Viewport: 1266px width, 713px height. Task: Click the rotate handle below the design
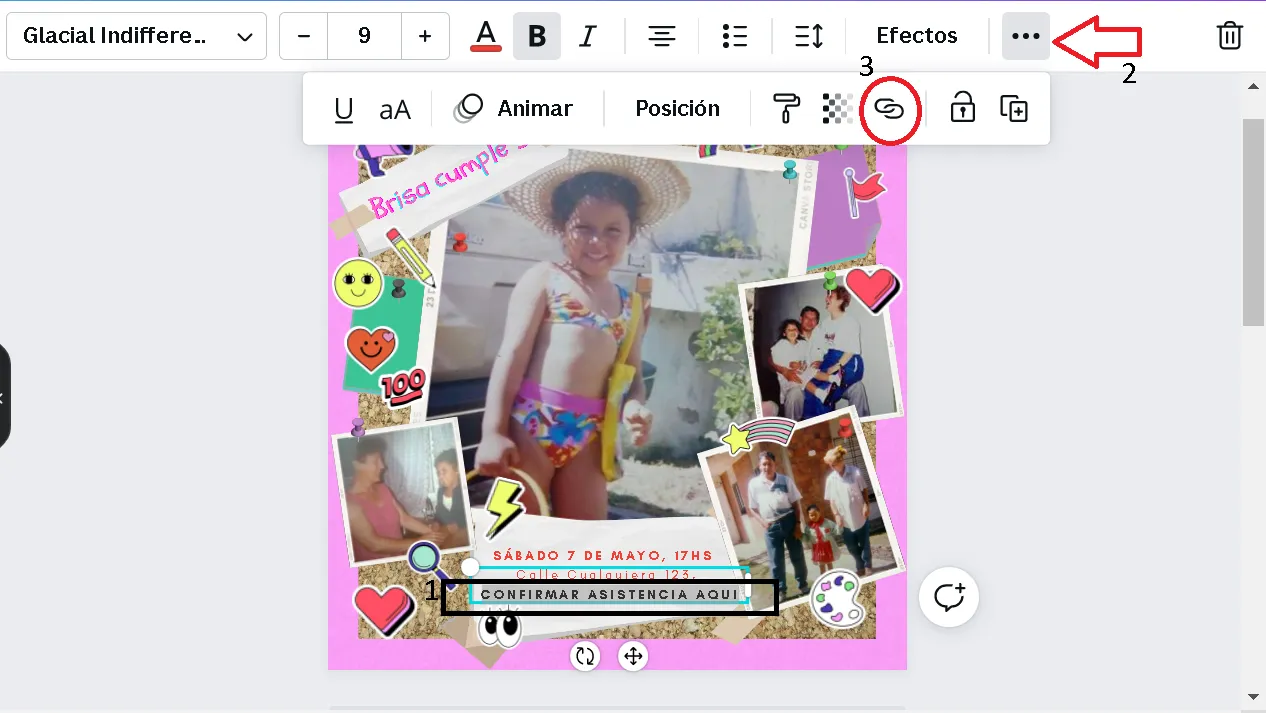585,656
